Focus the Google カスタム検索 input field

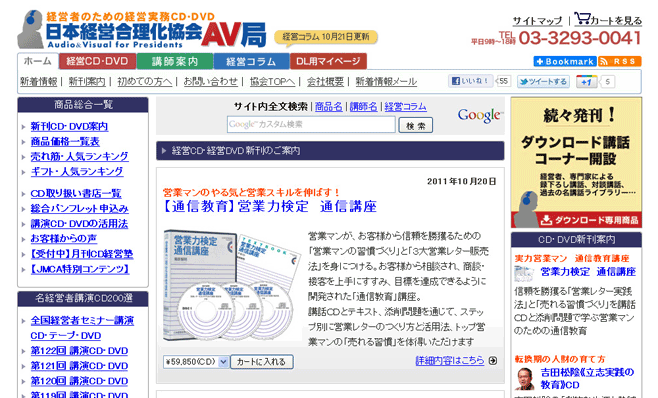click(x=311, y=125)
